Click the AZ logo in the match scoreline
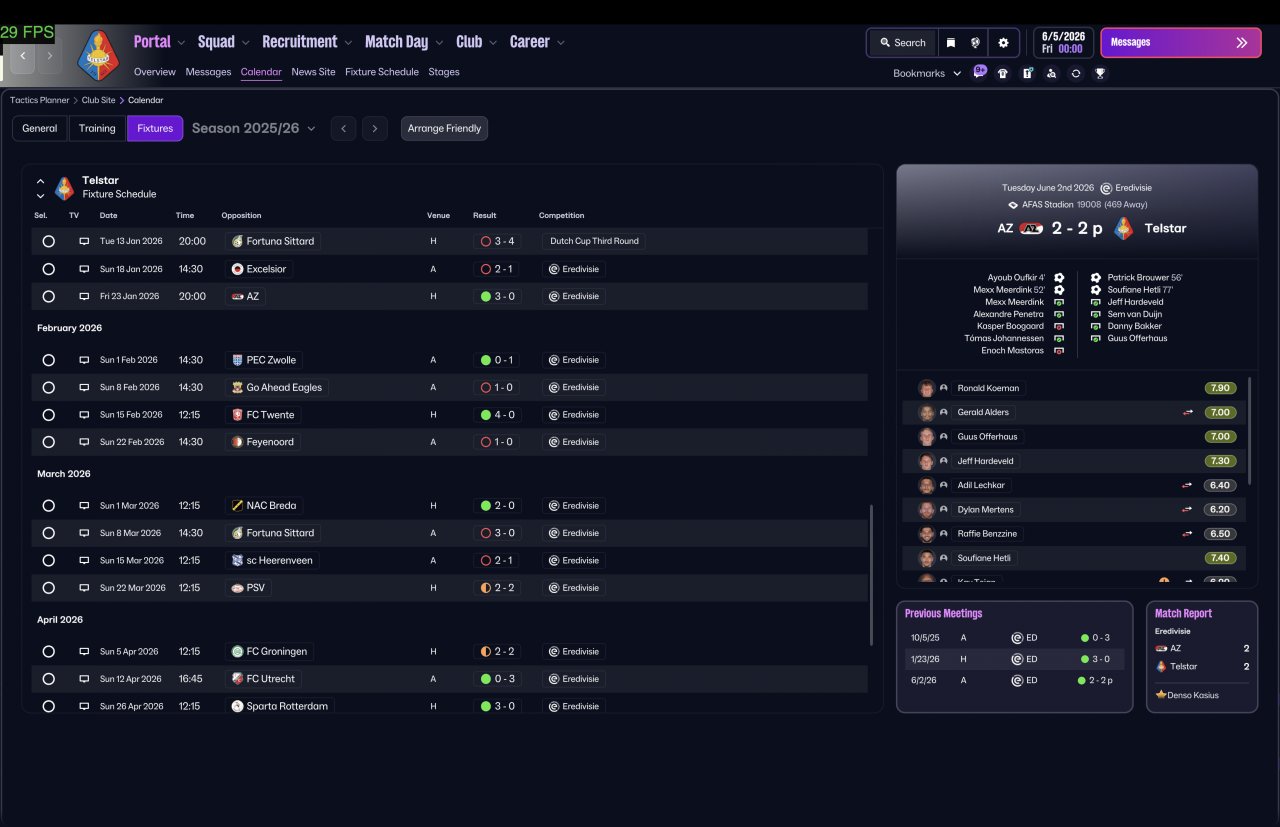Viewport: 1280px width, 827px height. (1031, 228)
